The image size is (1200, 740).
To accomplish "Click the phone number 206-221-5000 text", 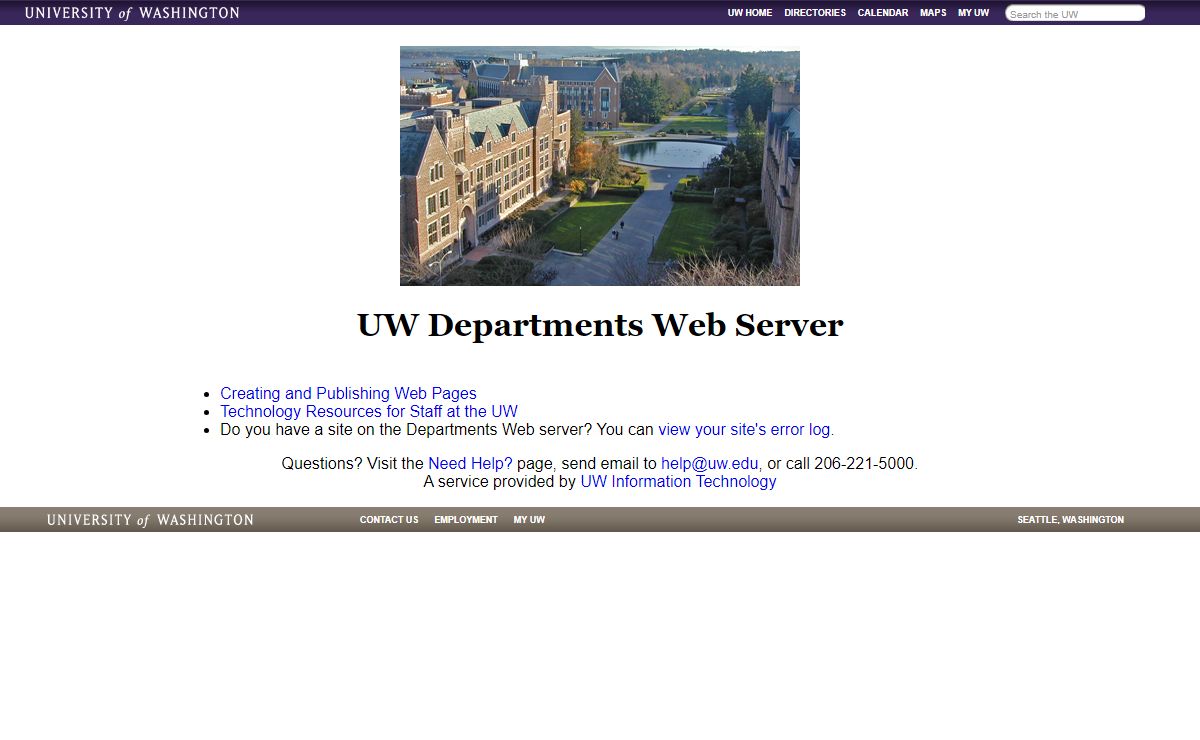I will click(864, 464).
